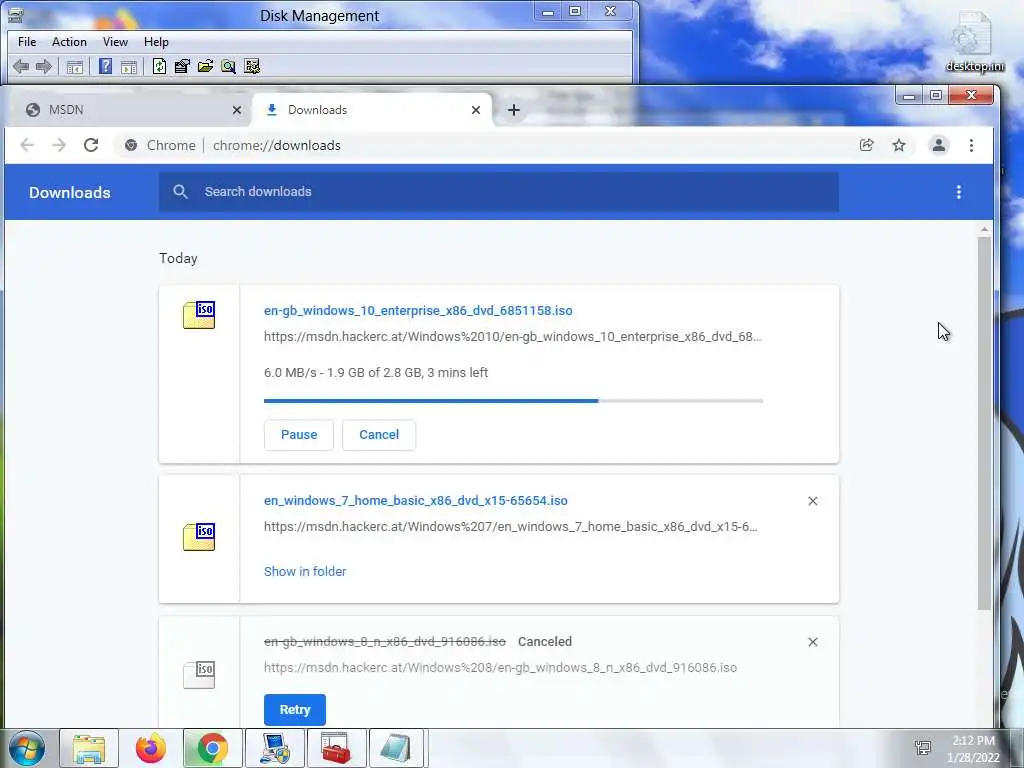Click Help icon in Disk Management toolbar
Image resolution: width=1024 pixels, height=768 pixels.
coord(105,66)
